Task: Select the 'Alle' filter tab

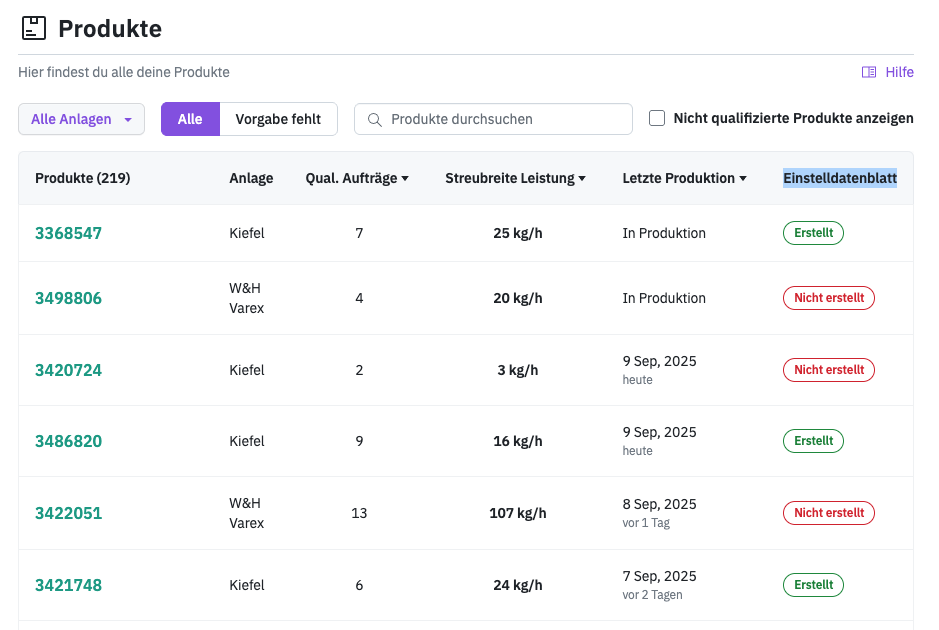Action: coord(190,119)
